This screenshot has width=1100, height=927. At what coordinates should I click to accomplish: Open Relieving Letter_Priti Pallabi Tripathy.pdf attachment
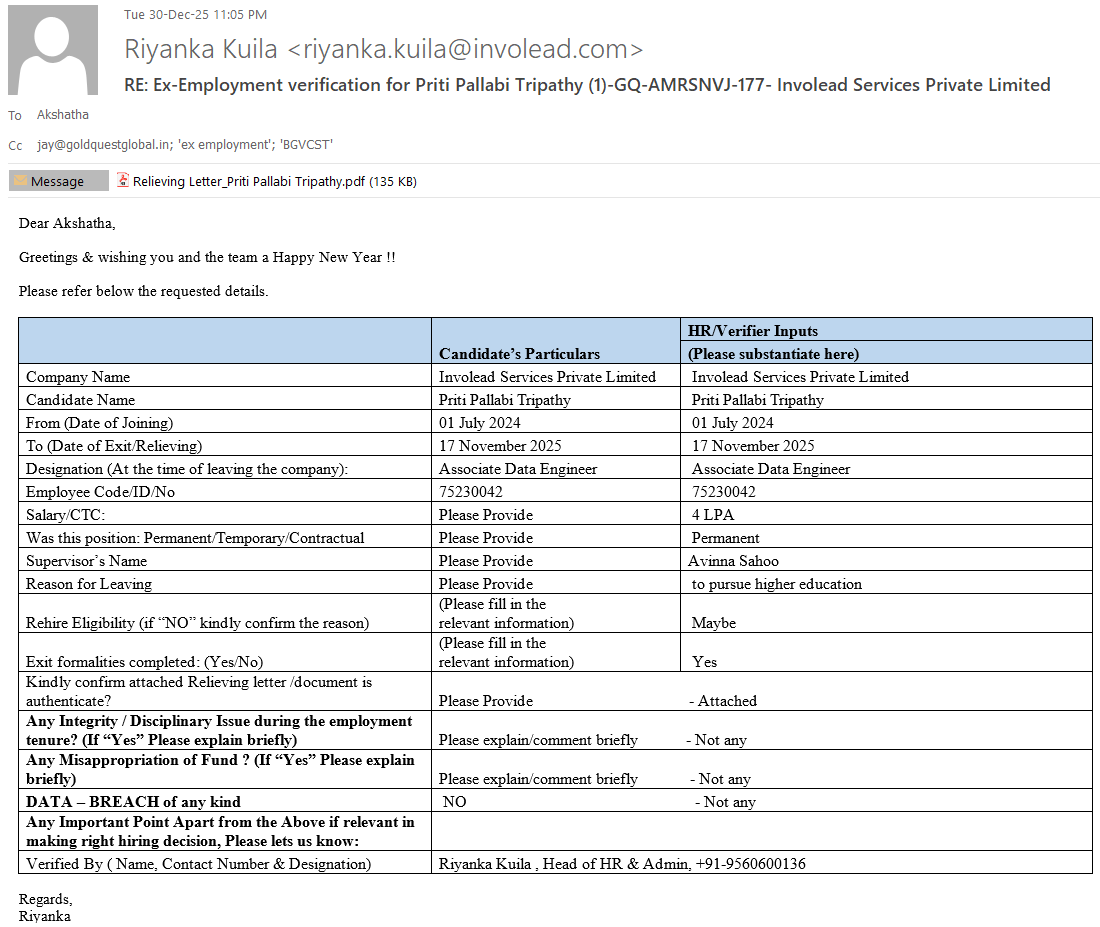(248, 182)
